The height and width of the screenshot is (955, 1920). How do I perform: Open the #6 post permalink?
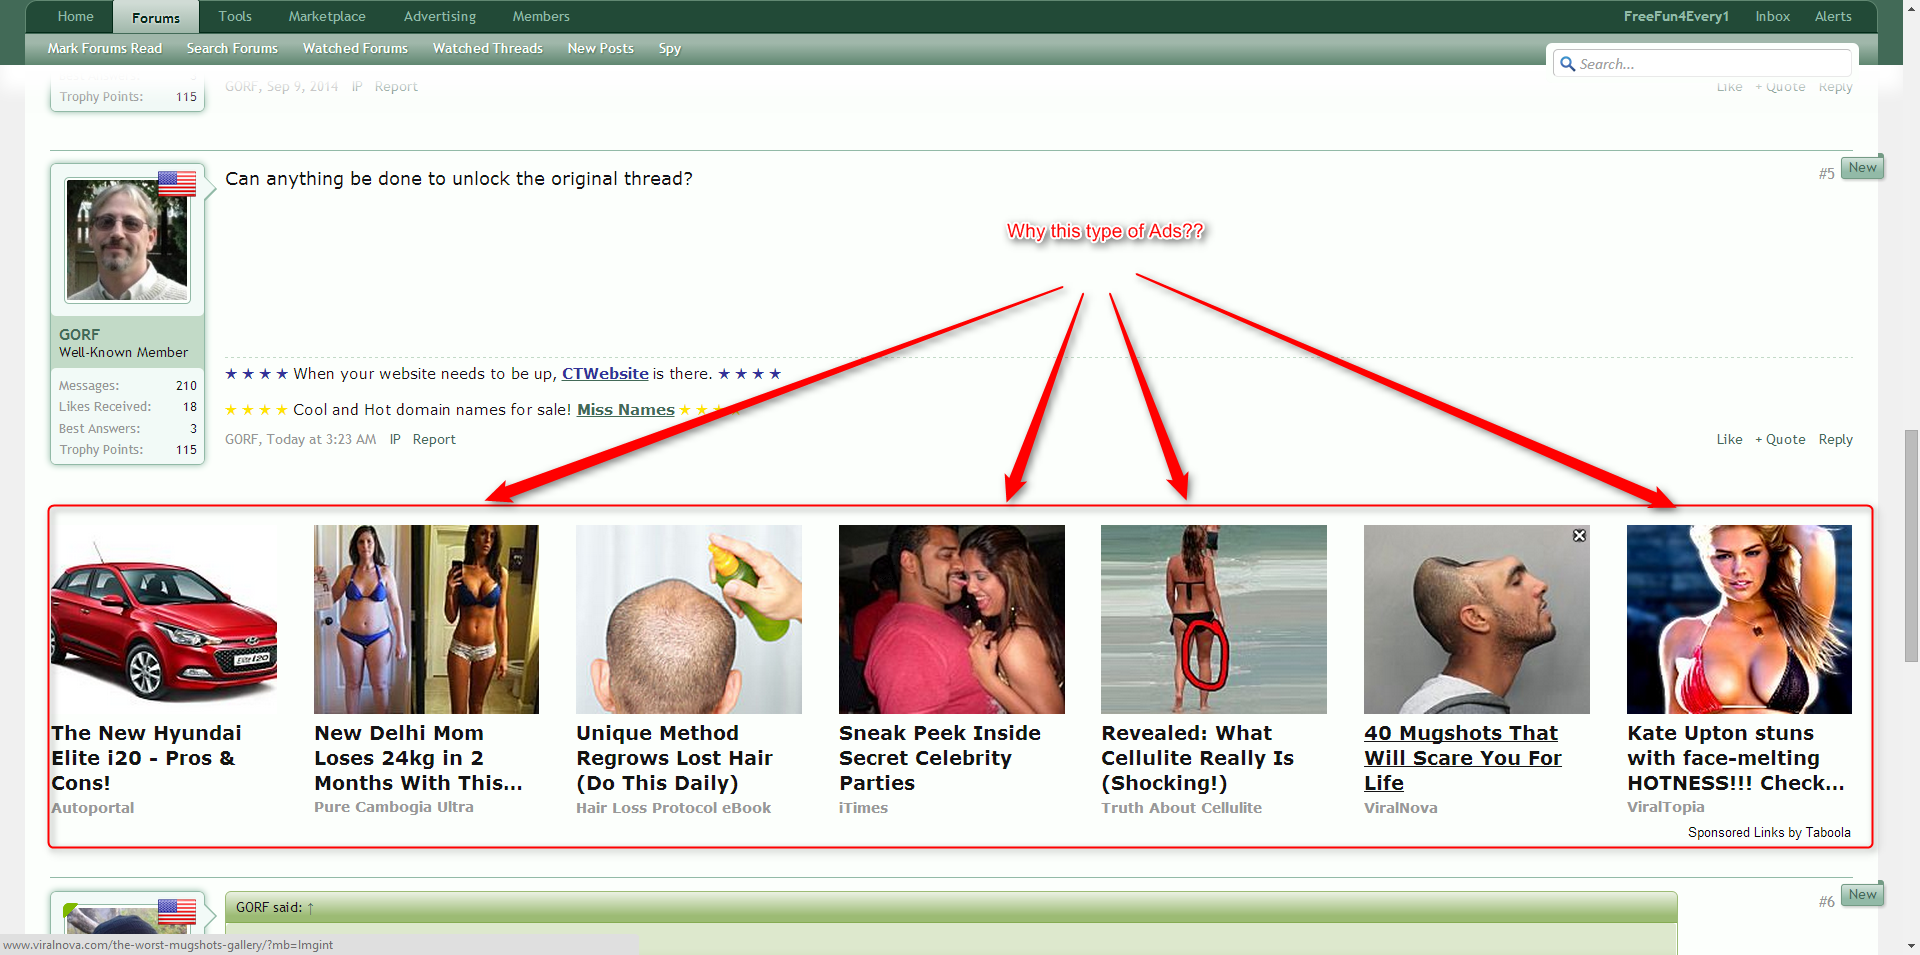click(1826, 902)
